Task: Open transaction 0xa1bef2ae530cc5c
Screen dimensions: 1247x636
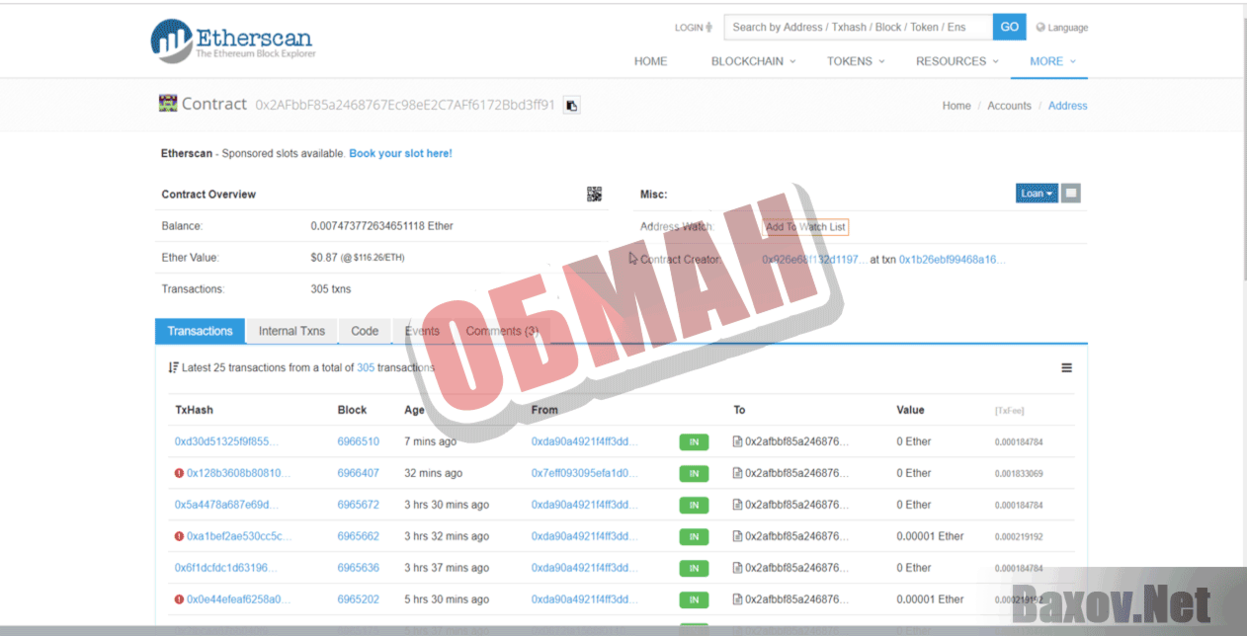Action: point(239,536)
